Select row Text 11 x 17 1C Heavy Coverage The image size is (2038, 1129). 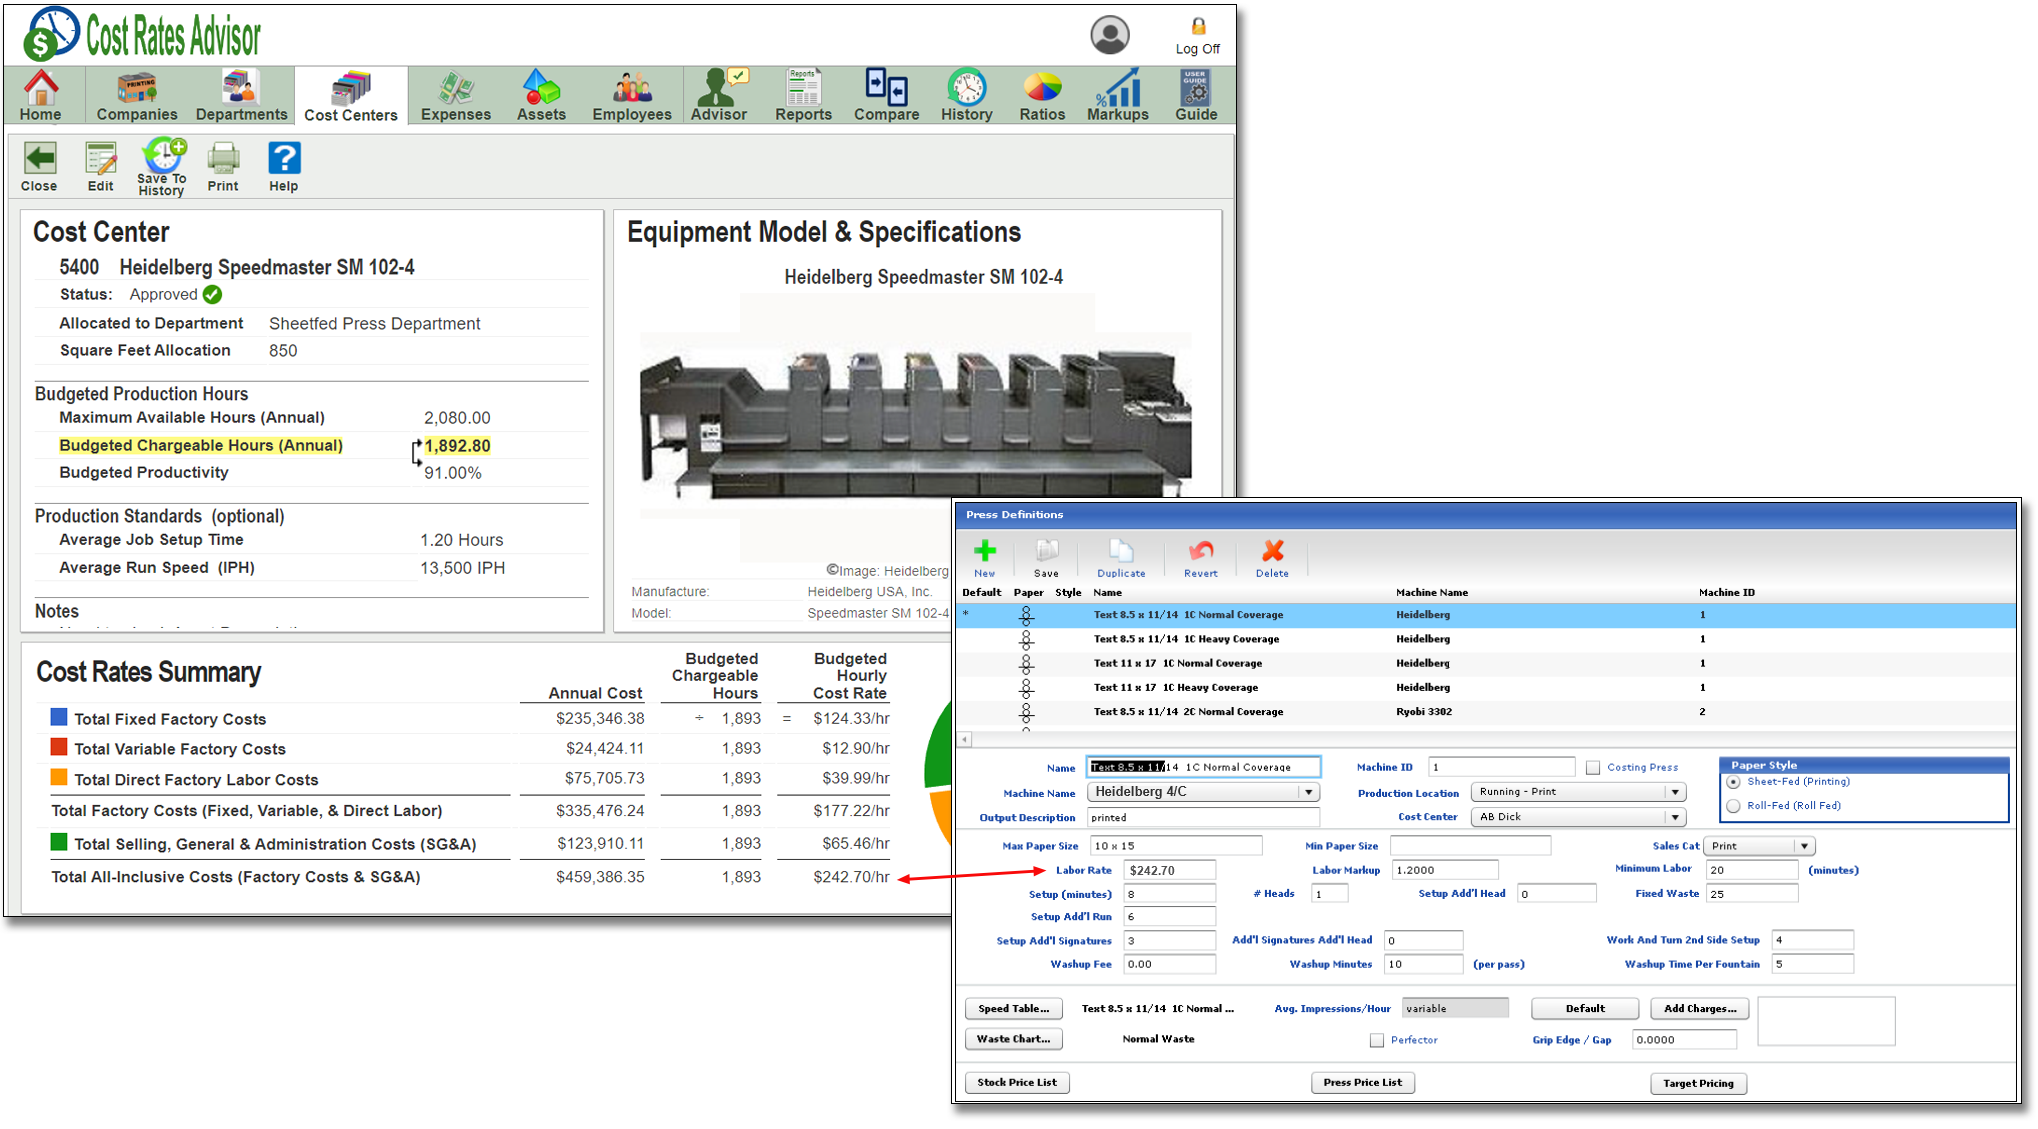[x=1486, y=688]
